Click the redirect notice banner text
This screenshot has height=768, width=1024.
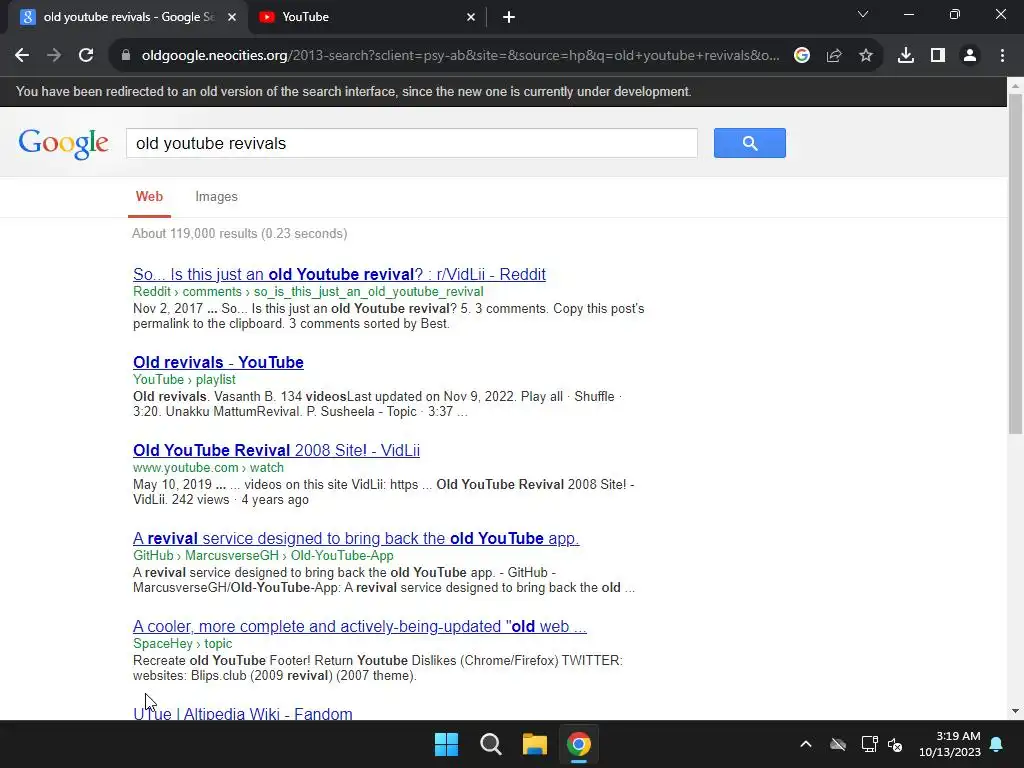click(353, 91)
